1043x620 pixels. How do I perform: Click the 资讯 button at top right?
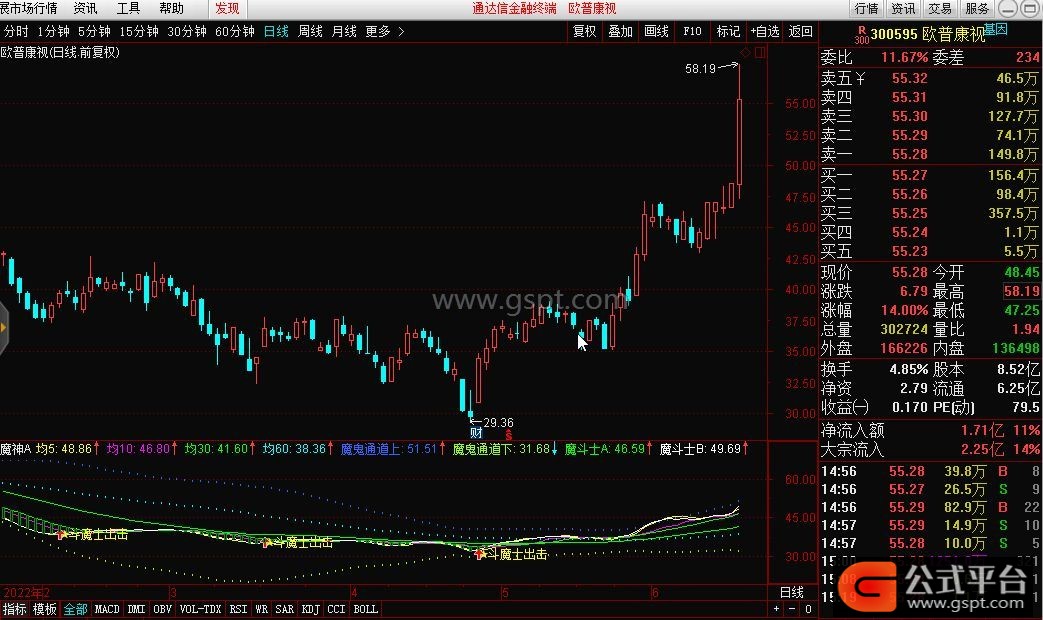pos(903,9)
